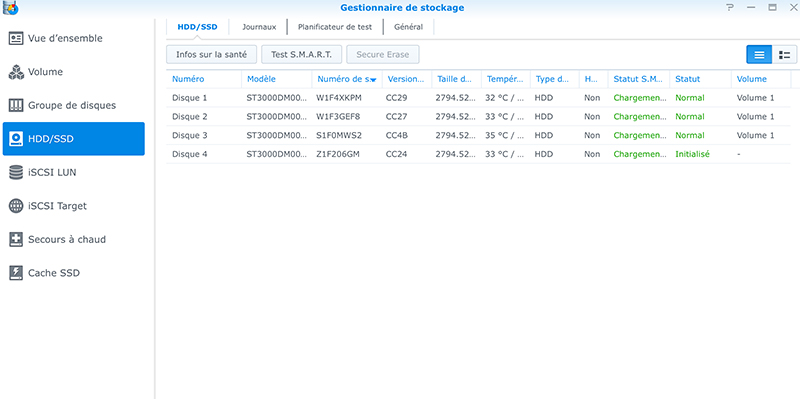This screenshot has width=800, height=399.
Task: Click Infos sur la santé button
Action: [x=211, y=55]
